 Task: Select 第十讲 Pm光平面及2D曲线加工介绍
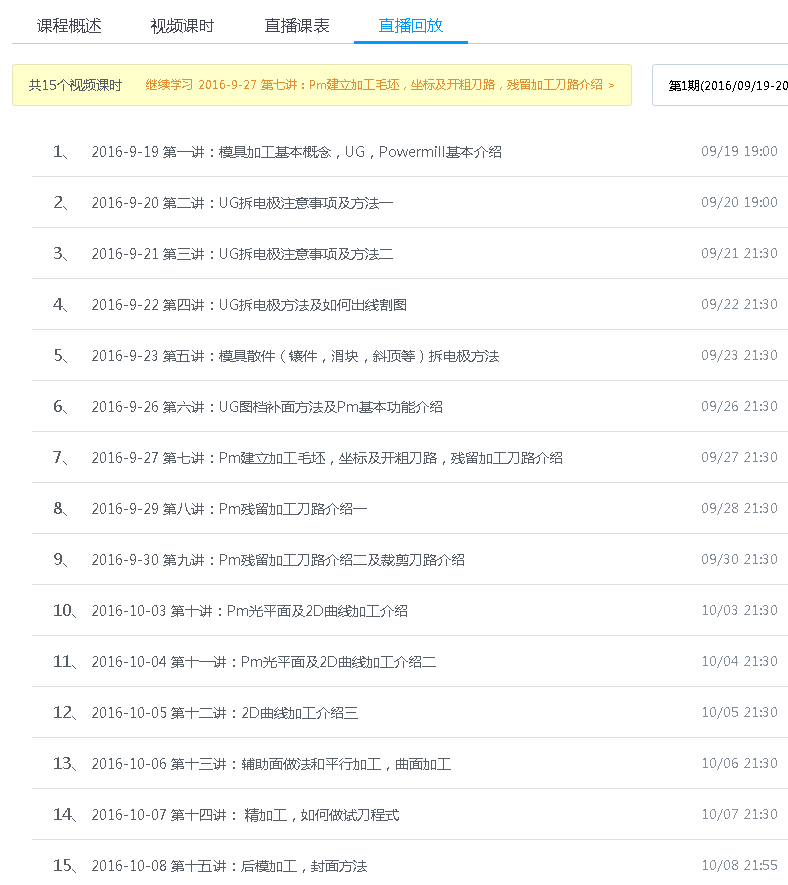coord(249,611)
